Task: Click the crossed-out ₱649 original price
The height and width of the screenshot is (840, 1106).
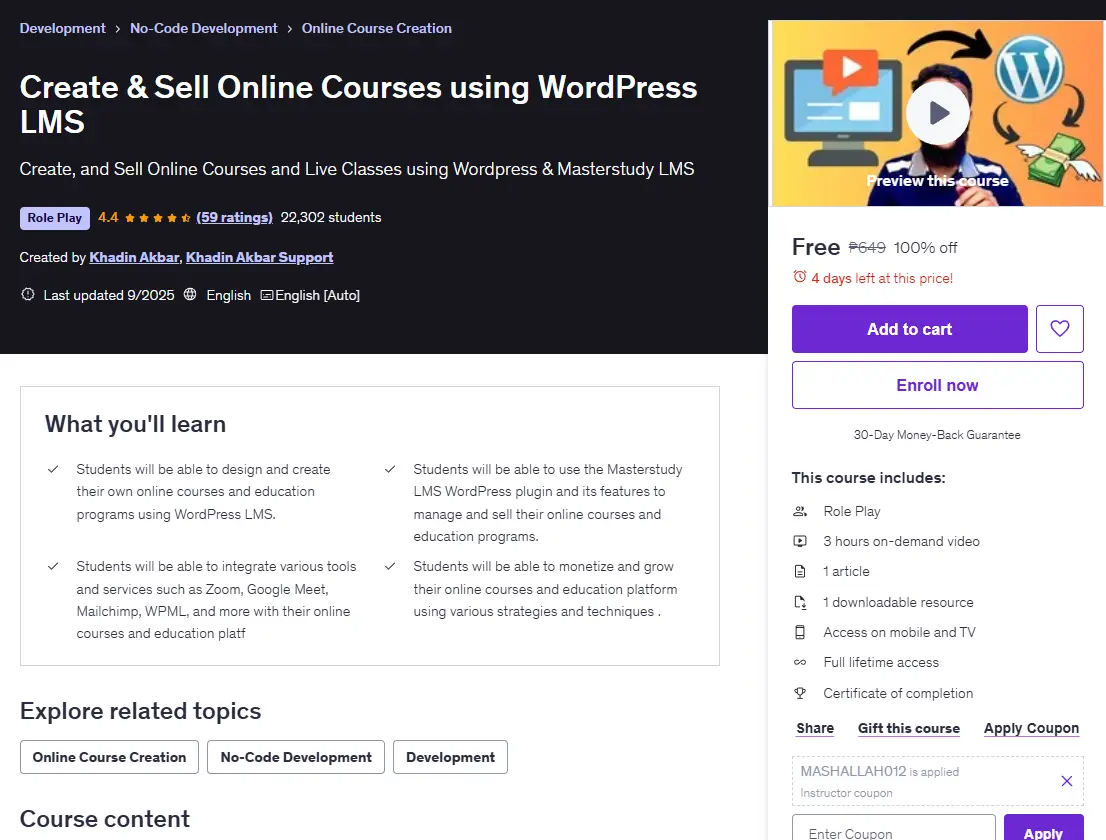Action: click(x=867, y=248)
